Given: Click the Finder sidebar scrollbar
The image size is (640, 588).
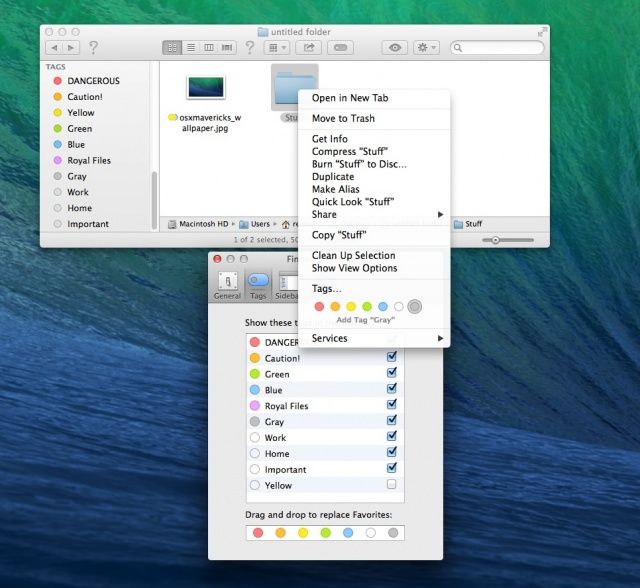Looking at the screenshot, I should click(154, 200).
